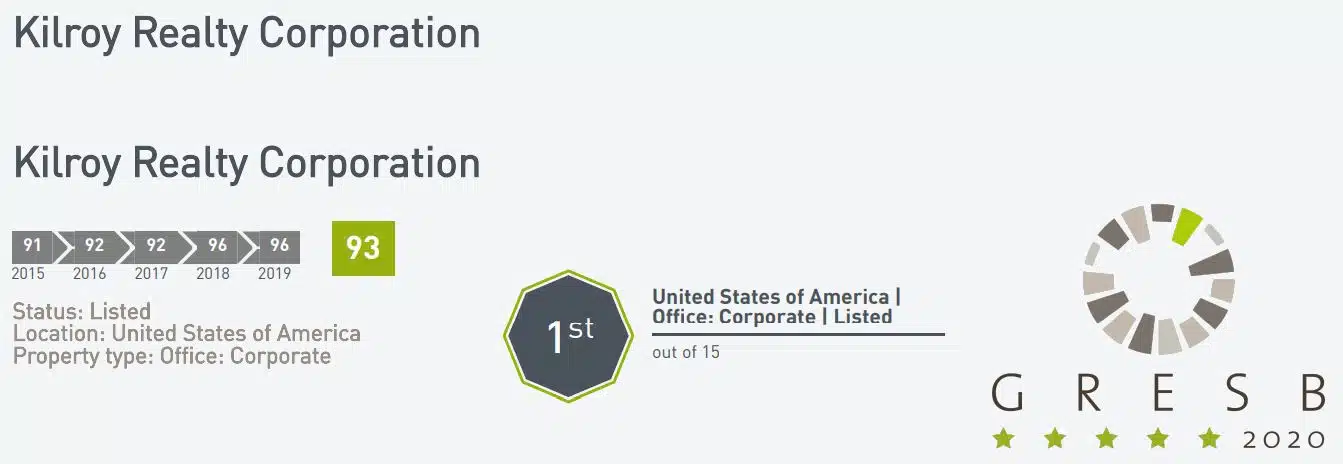Viewport: 1343px width, 464px height.
Task: Click the GRESB circular segmented logo
Action: coord(1159,278)
